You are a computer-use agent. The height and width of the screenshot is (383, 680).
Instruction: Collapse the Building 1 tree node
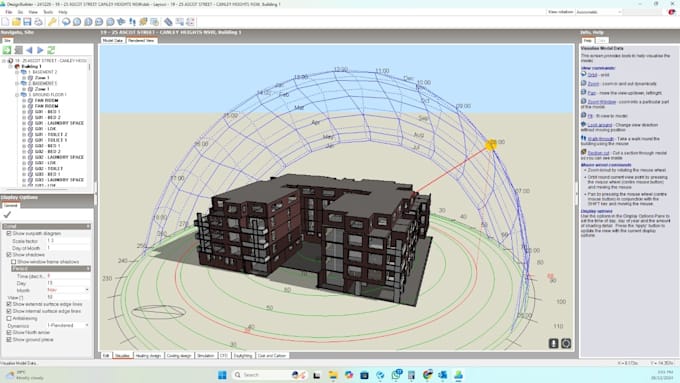[x=11, y=66]
